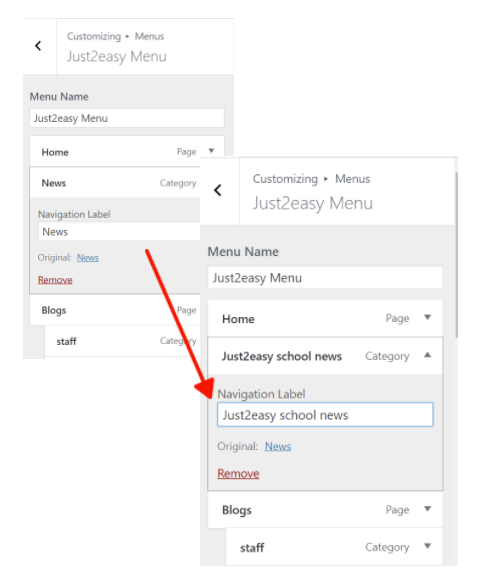Screen dimensions: 482x581
Task: Edit the Navigation Label field reading Just2easy school news
Action: 325,415
